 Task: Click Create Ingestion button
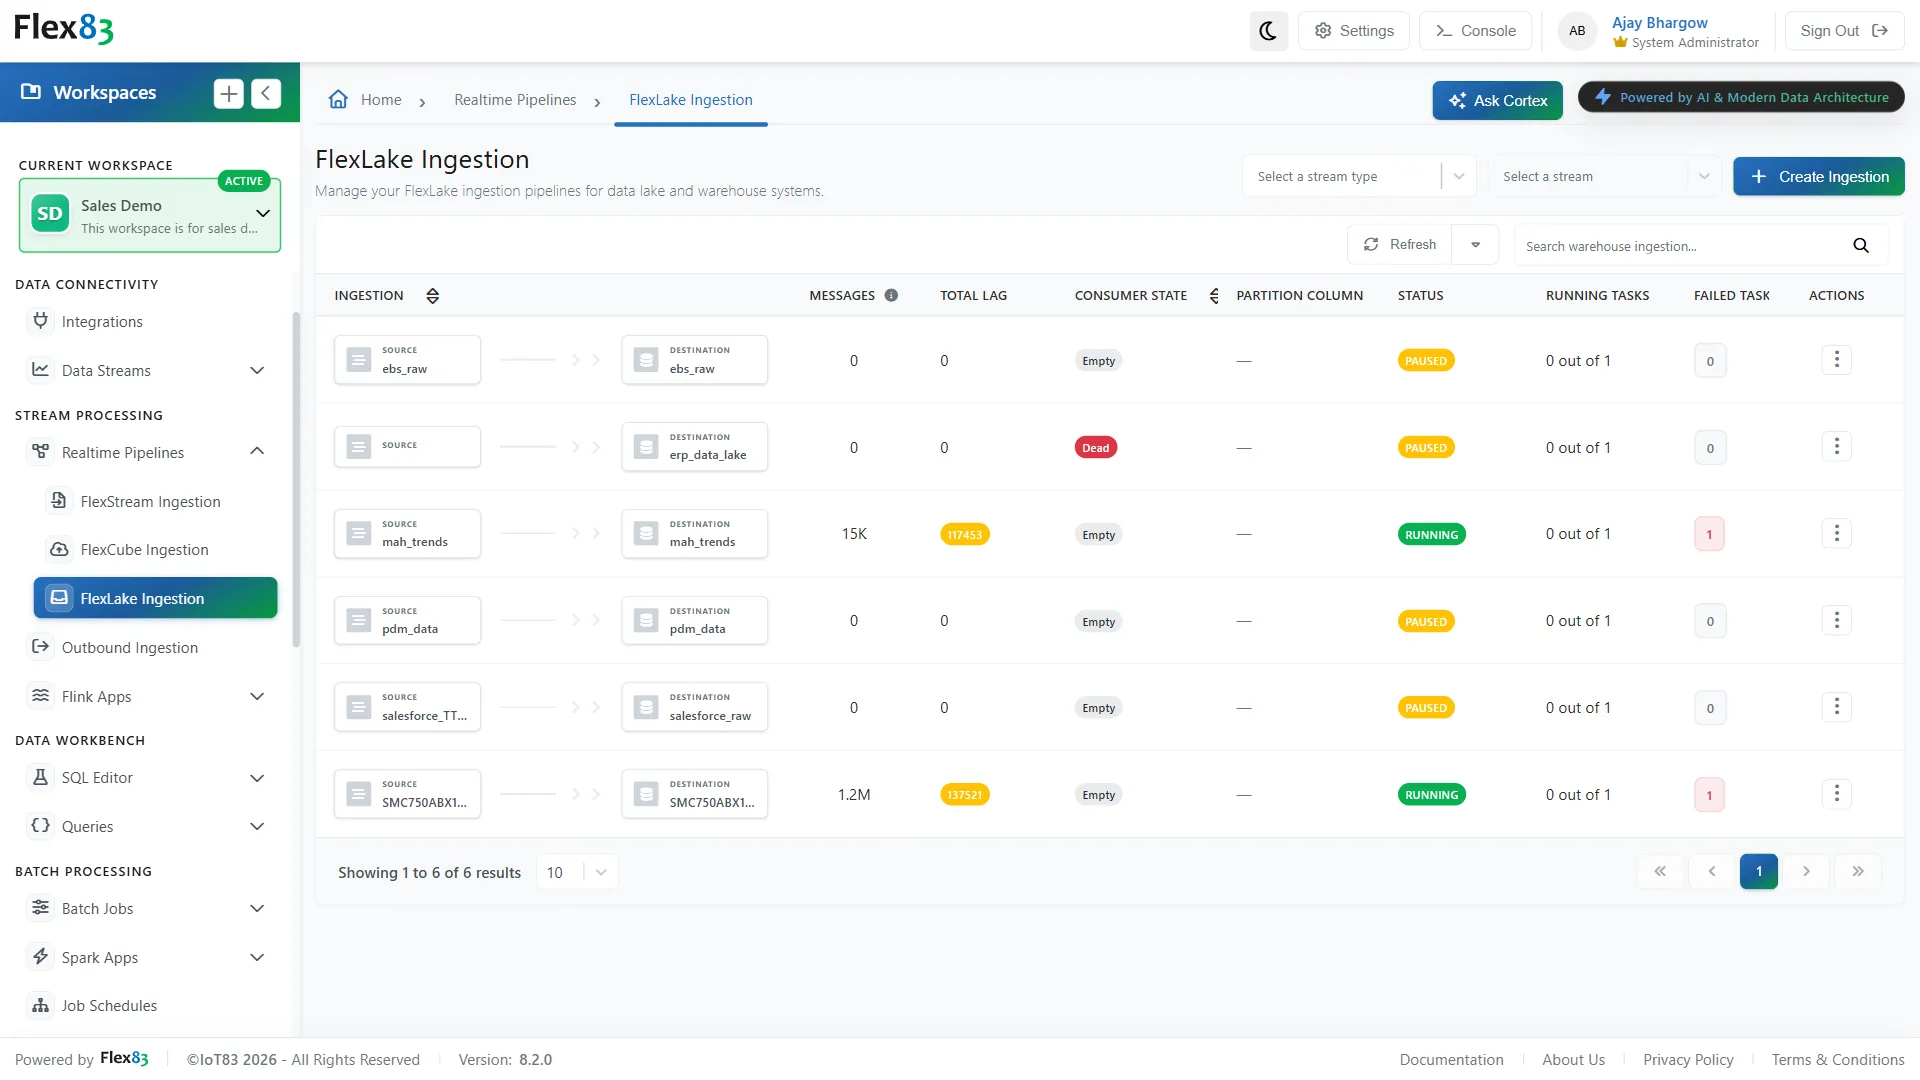1818,176
